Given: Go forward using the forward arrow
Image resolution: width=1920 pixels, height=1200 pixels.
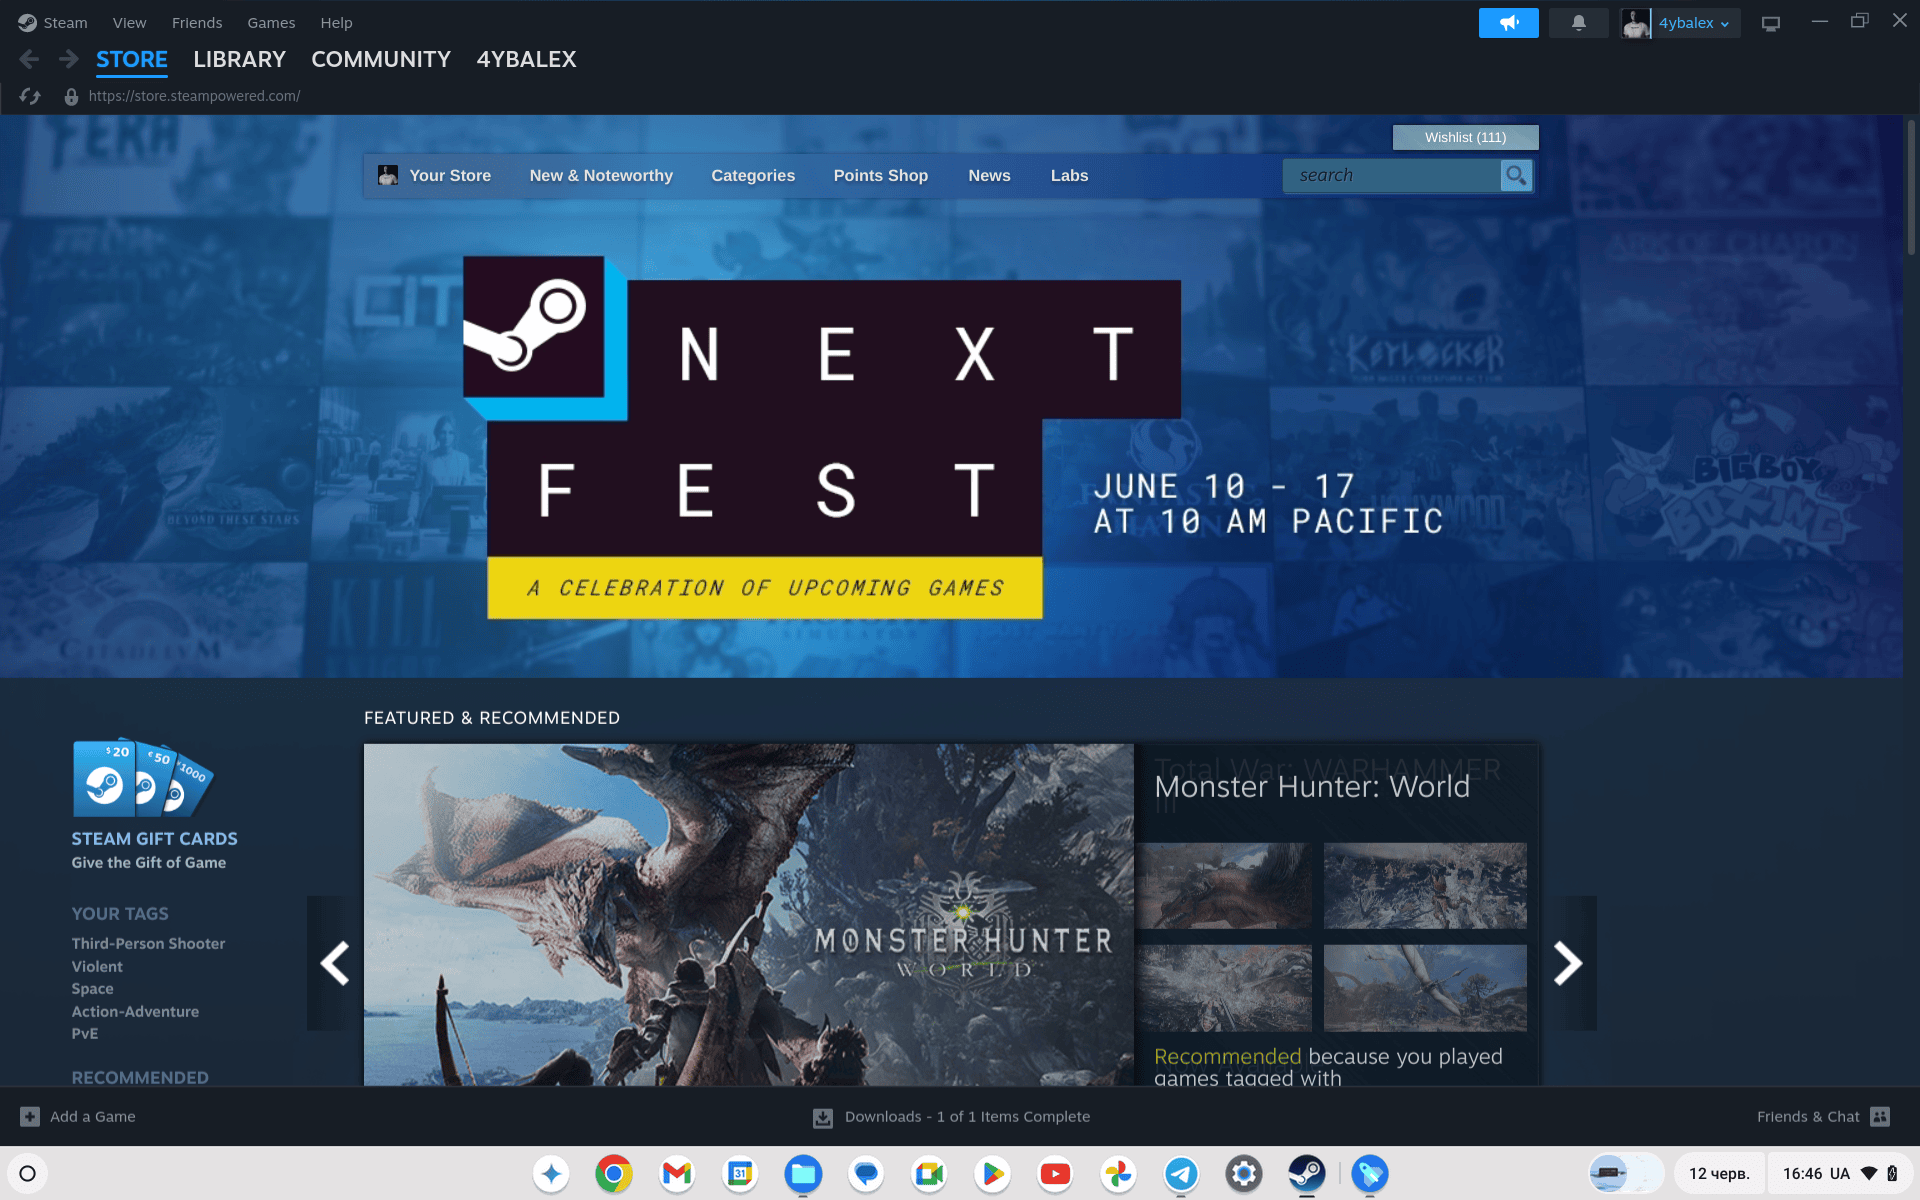Looking at the screenshot, I should pyautogui.click(x=68, y=60).
